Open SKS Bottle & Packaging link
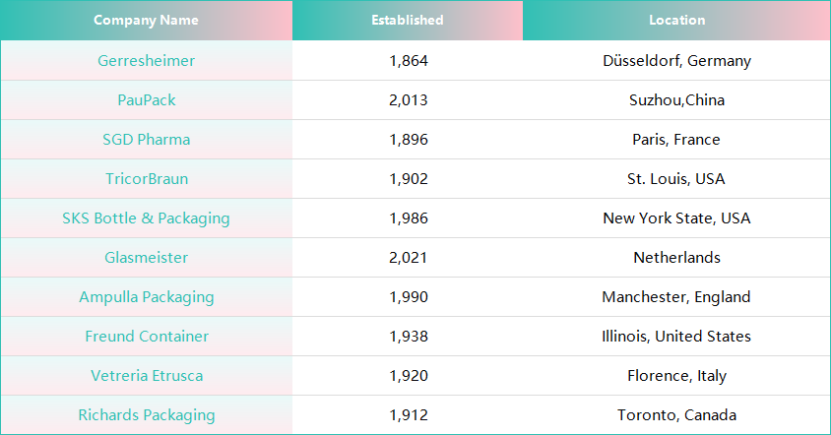Image resolution: width=831 pixels, height=435 pixels. click(146, 218)
